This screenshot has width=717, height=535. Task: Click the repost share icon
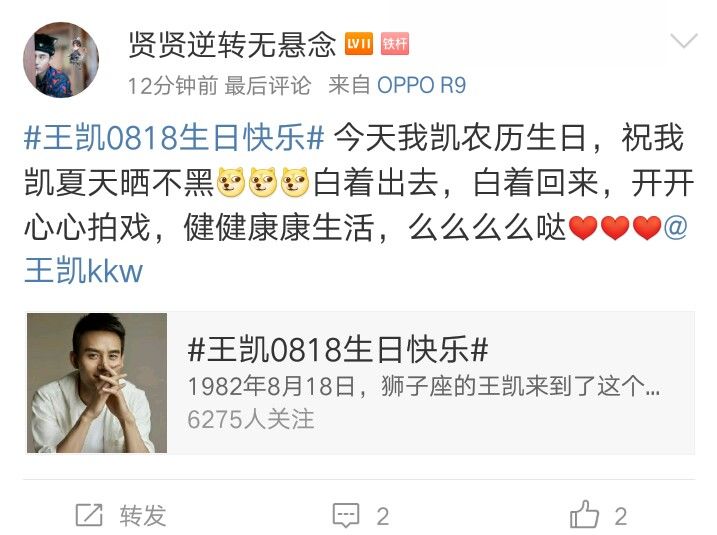[x=89, y=515]
